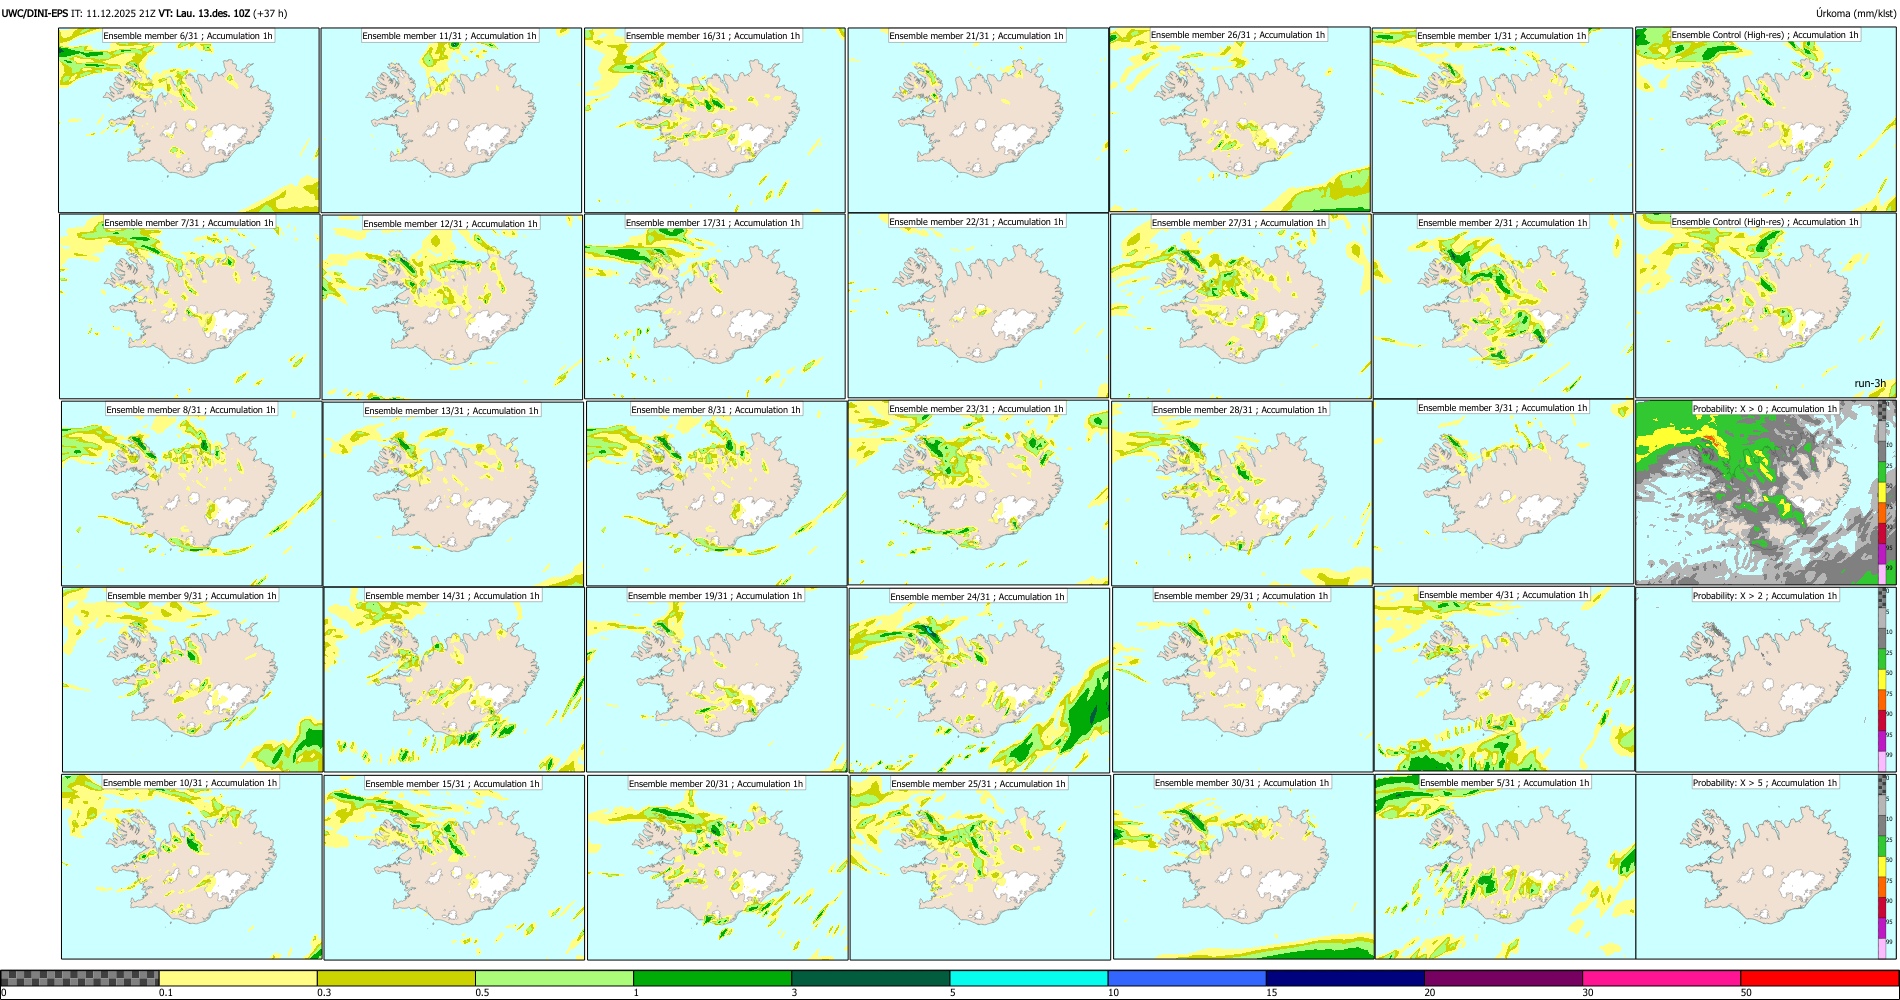Viewport: 1900px width, 1000px height.
Task: Select the Ensemble member 12/31 map
Action: pyautogui.click(x=452, y=307)
